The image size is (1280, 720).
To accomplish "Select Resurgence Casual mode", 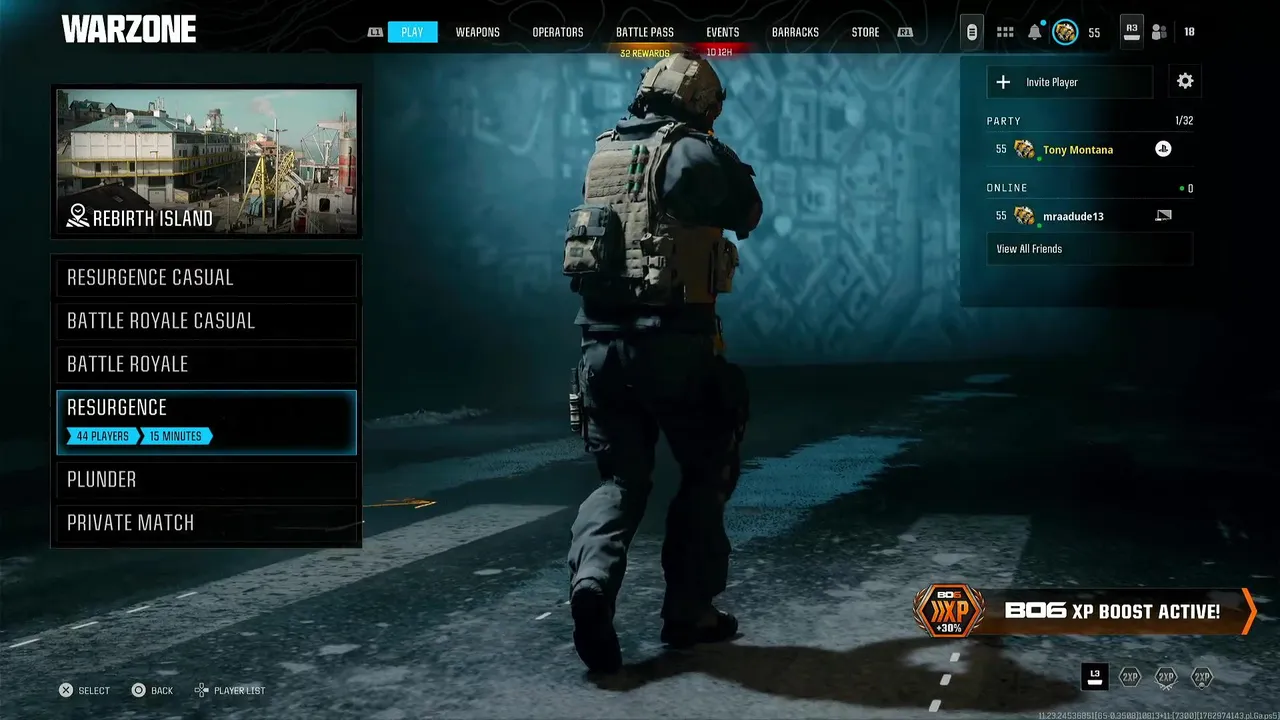I will pos(207,278).
